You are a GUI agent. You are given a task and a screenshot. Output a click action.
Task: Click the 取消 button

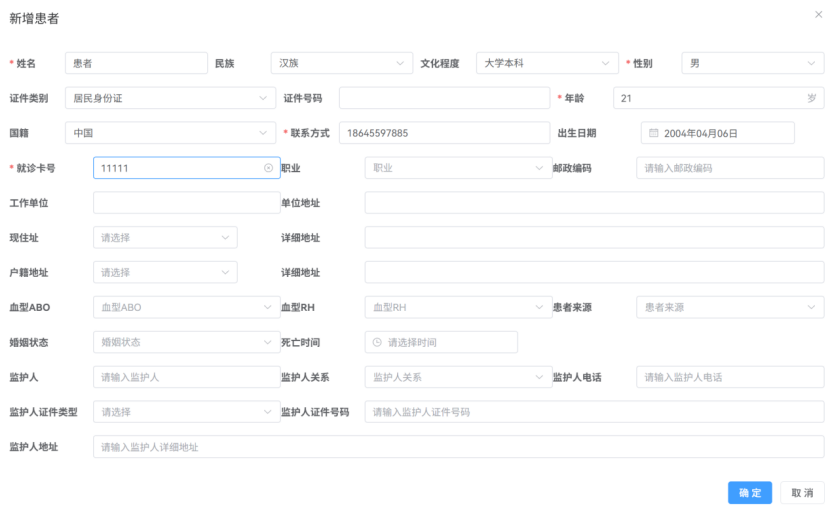(x=802, y=493)
